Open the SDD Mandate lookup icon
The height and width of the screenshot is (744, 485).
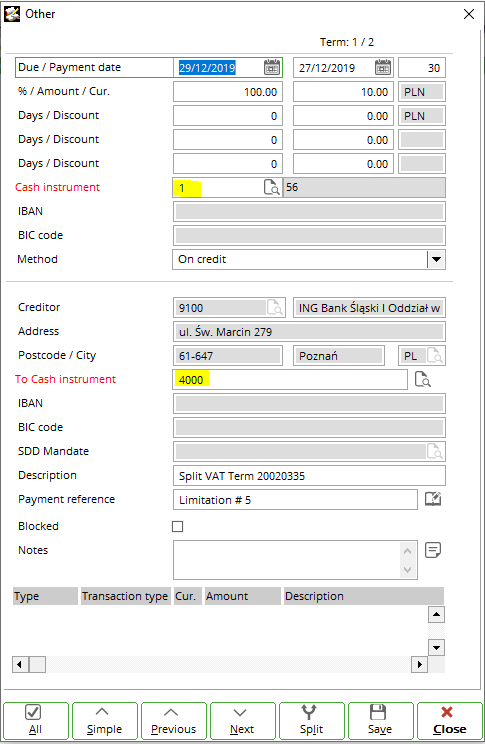435,451
